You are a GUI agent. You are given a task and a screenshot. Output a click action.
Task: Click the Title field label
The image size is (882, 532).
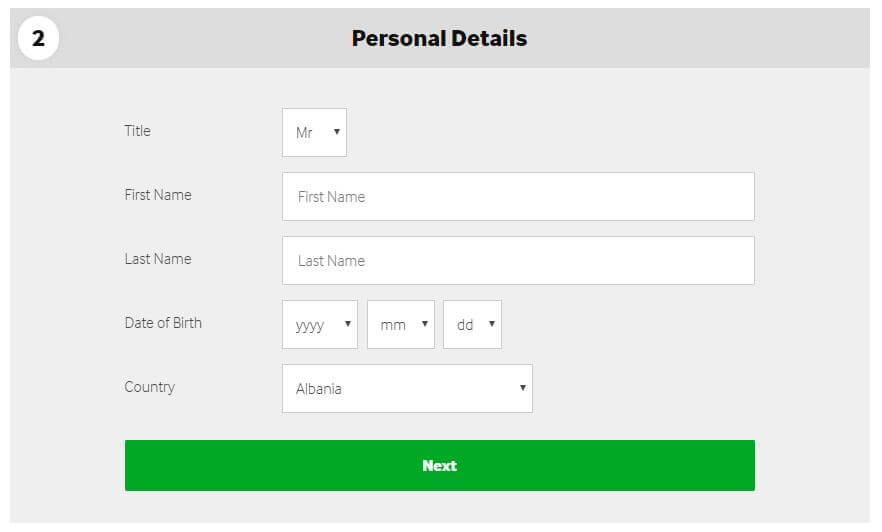pyautogui.click(x=138, y=130)
